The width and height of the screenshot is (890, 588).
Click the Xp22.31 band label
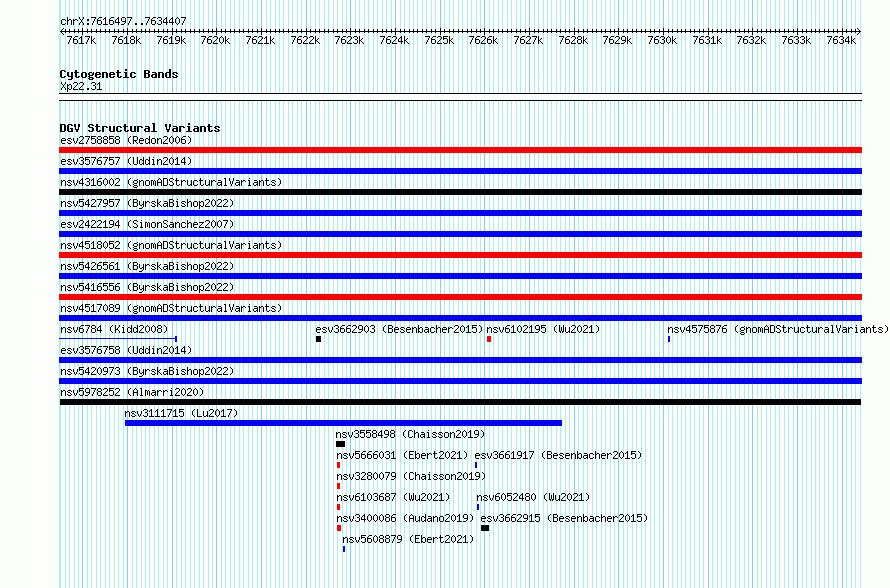coord(81,86)
